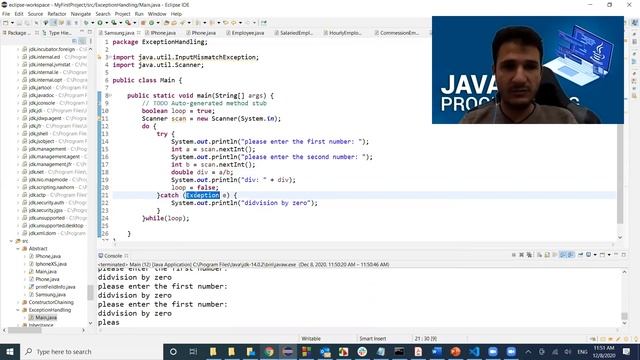Viewport: 640px width, 360px height.
Task: Click the Windows Start button
Action: pyautogui.click(x=10, y=351)
